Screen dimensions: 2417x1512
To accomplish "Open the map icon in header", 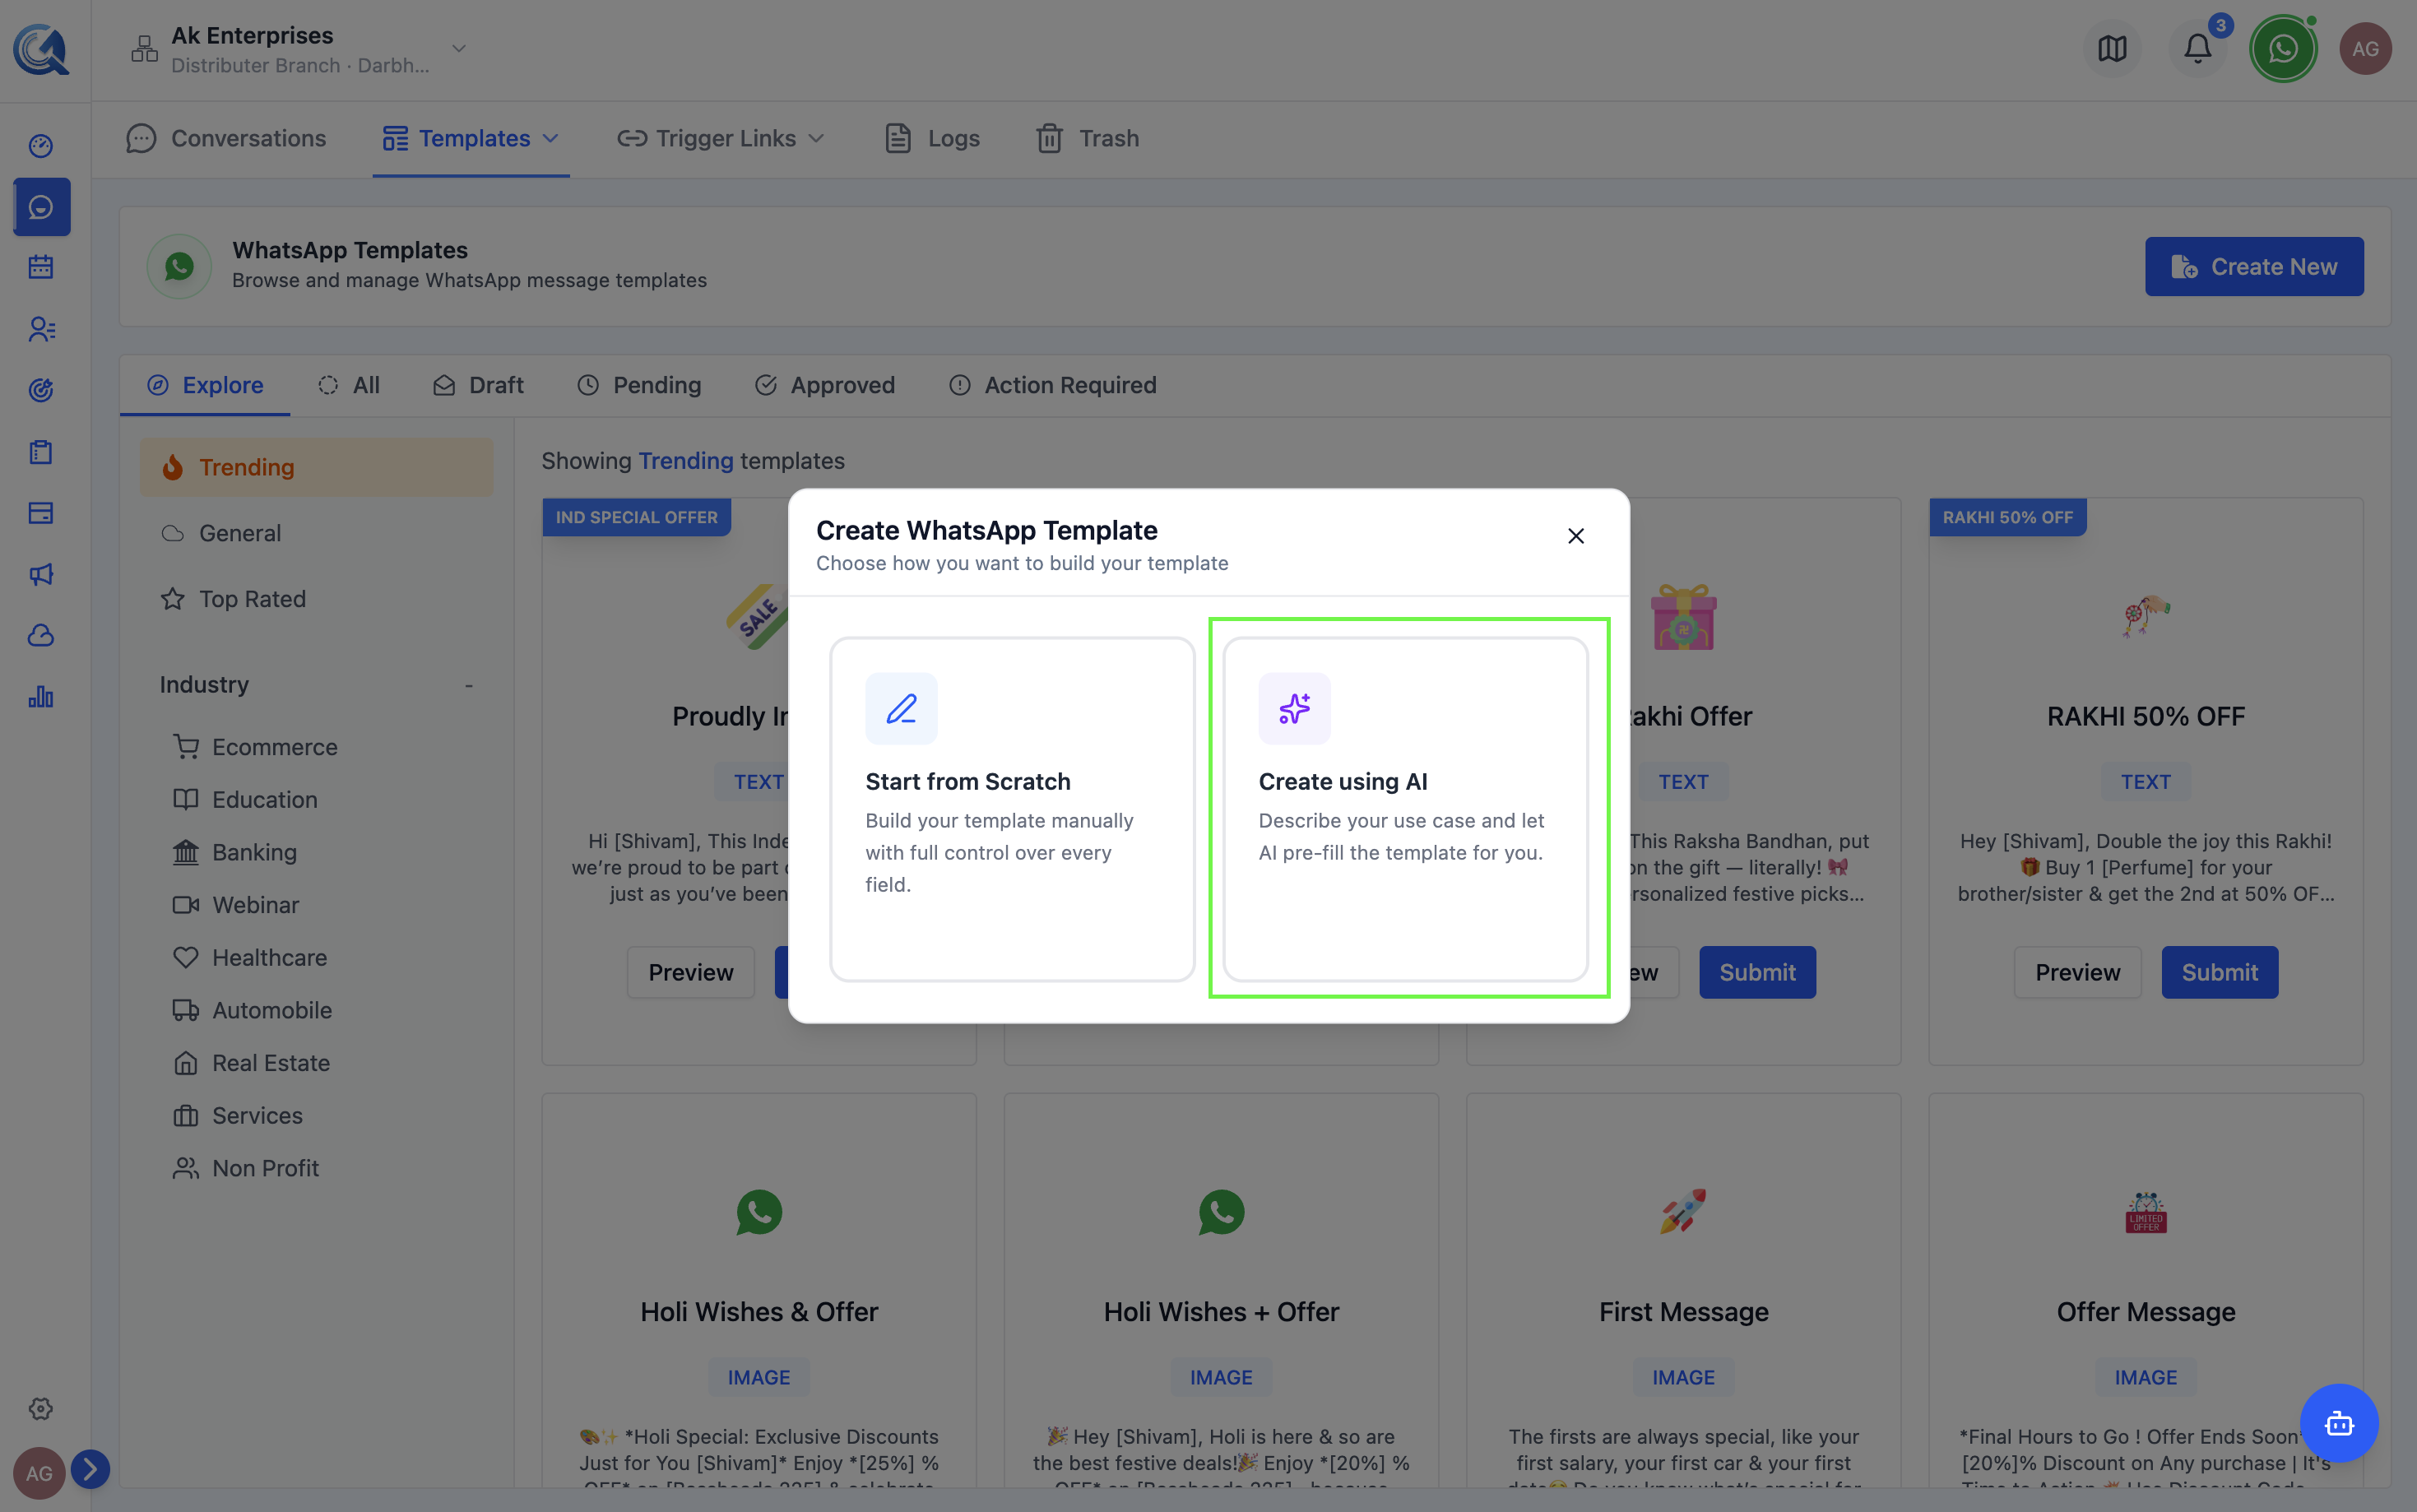I will tap(2112, 48).
